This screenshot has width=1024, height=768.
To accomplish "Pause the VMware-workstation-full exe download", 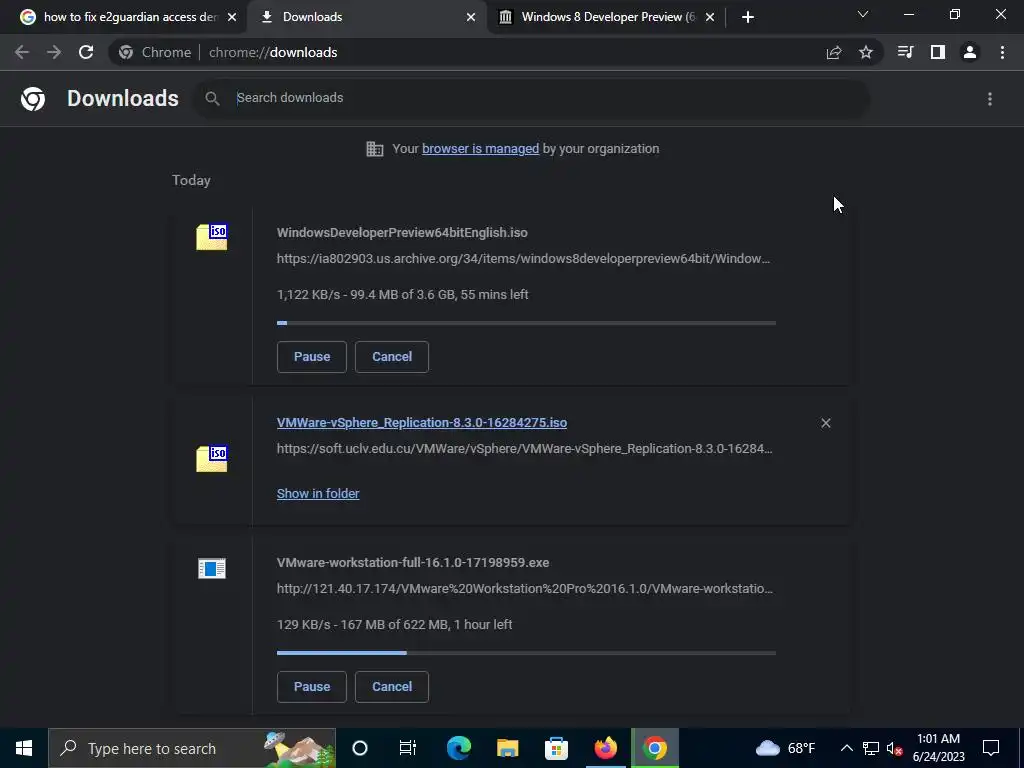I will point(312,686).
